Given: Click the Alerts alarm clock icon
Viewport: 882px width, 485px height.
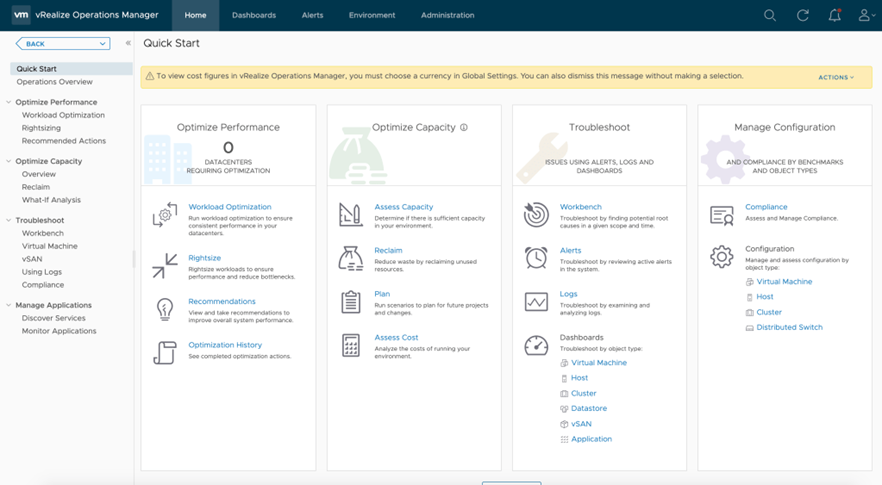Looking at the screenshot, I should (536, 258).
